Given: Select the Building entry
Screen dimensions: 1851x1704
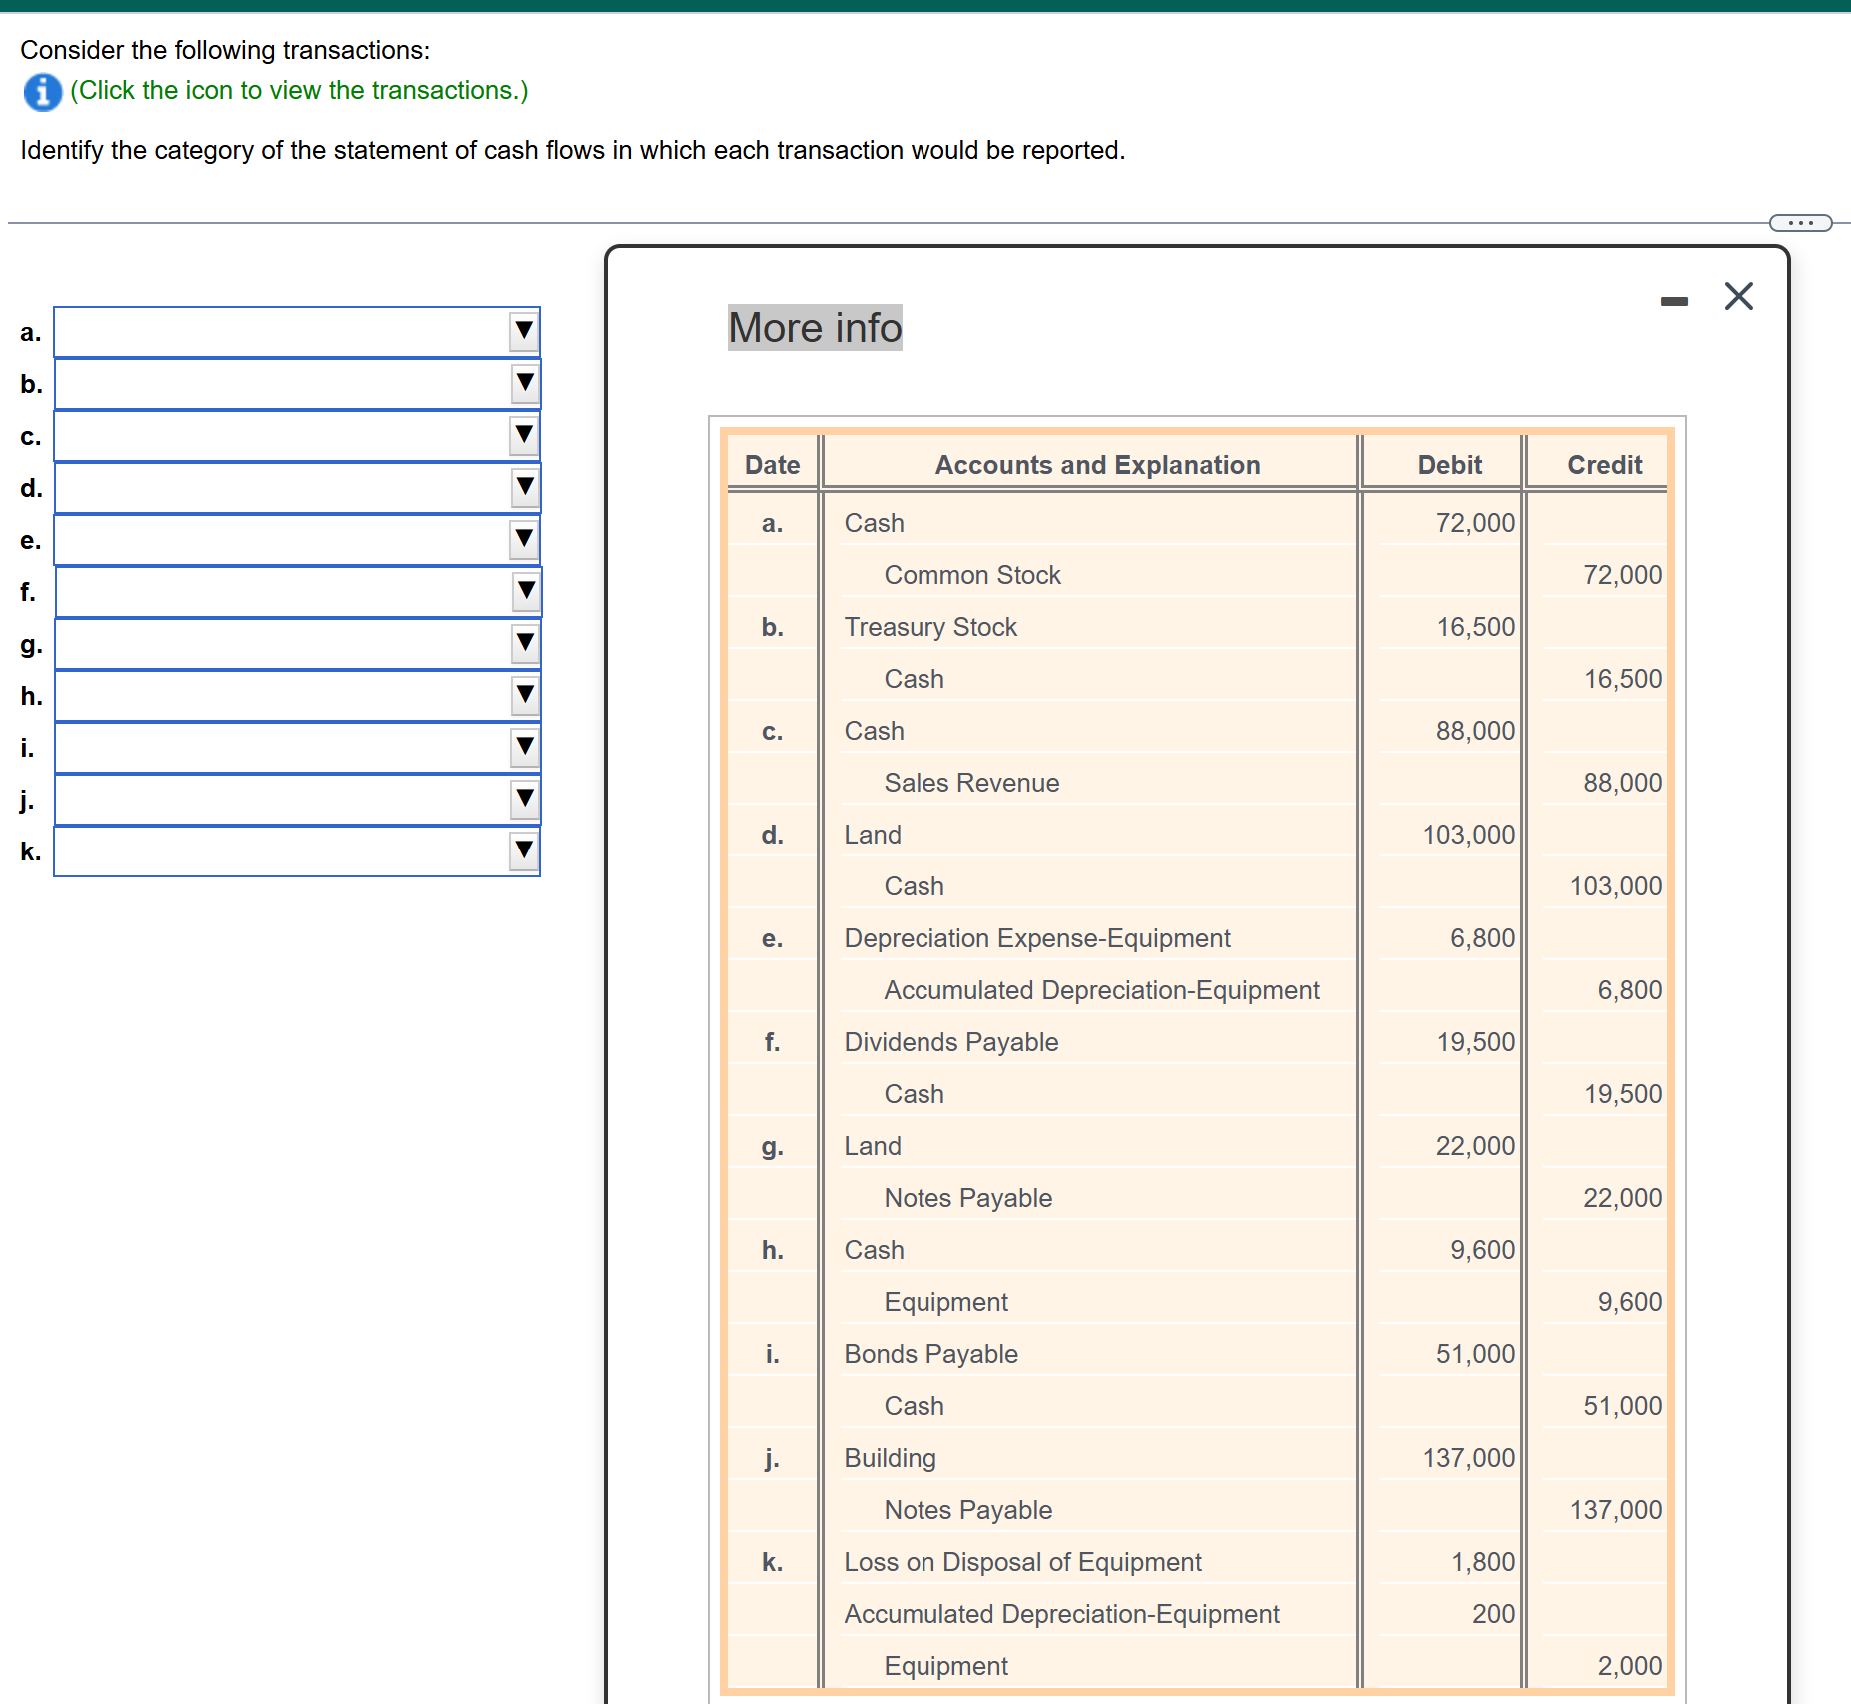Looking at the screenshot, I should tap(890, 1458).
